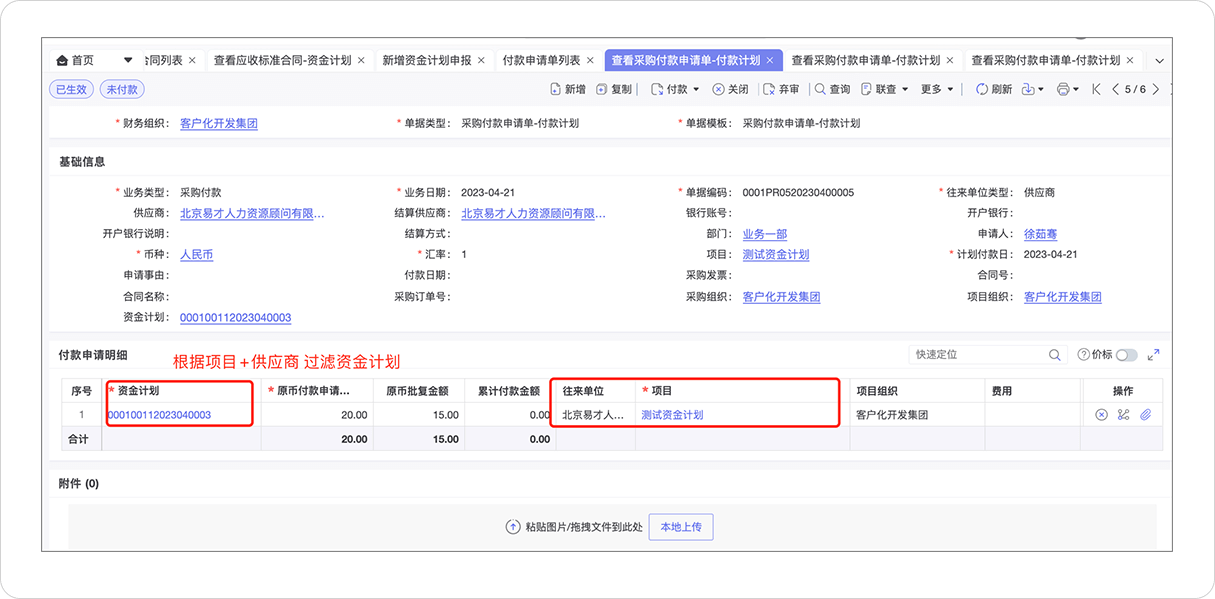1215x599 pixels.
Task: Switch to the 付款申请单列表 tab
Action: click(541, 60)
